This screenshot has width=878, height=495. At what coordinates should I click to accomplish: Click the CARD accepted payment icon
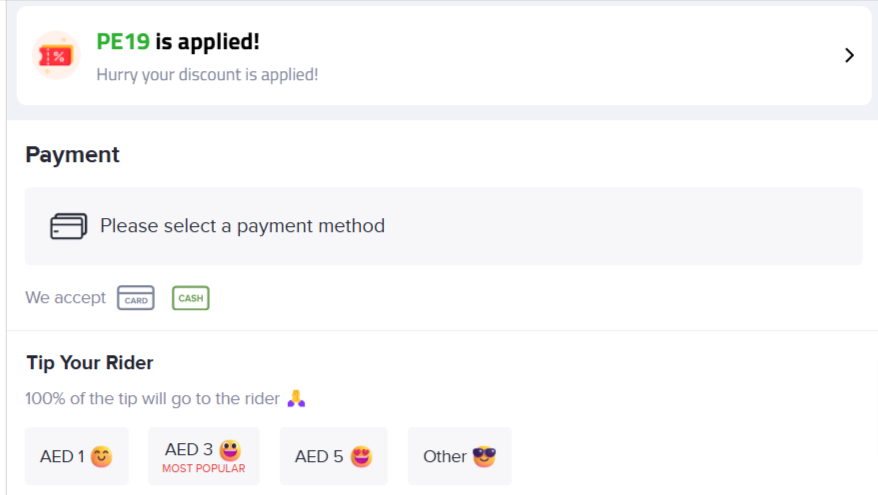[x=136, y=298]
